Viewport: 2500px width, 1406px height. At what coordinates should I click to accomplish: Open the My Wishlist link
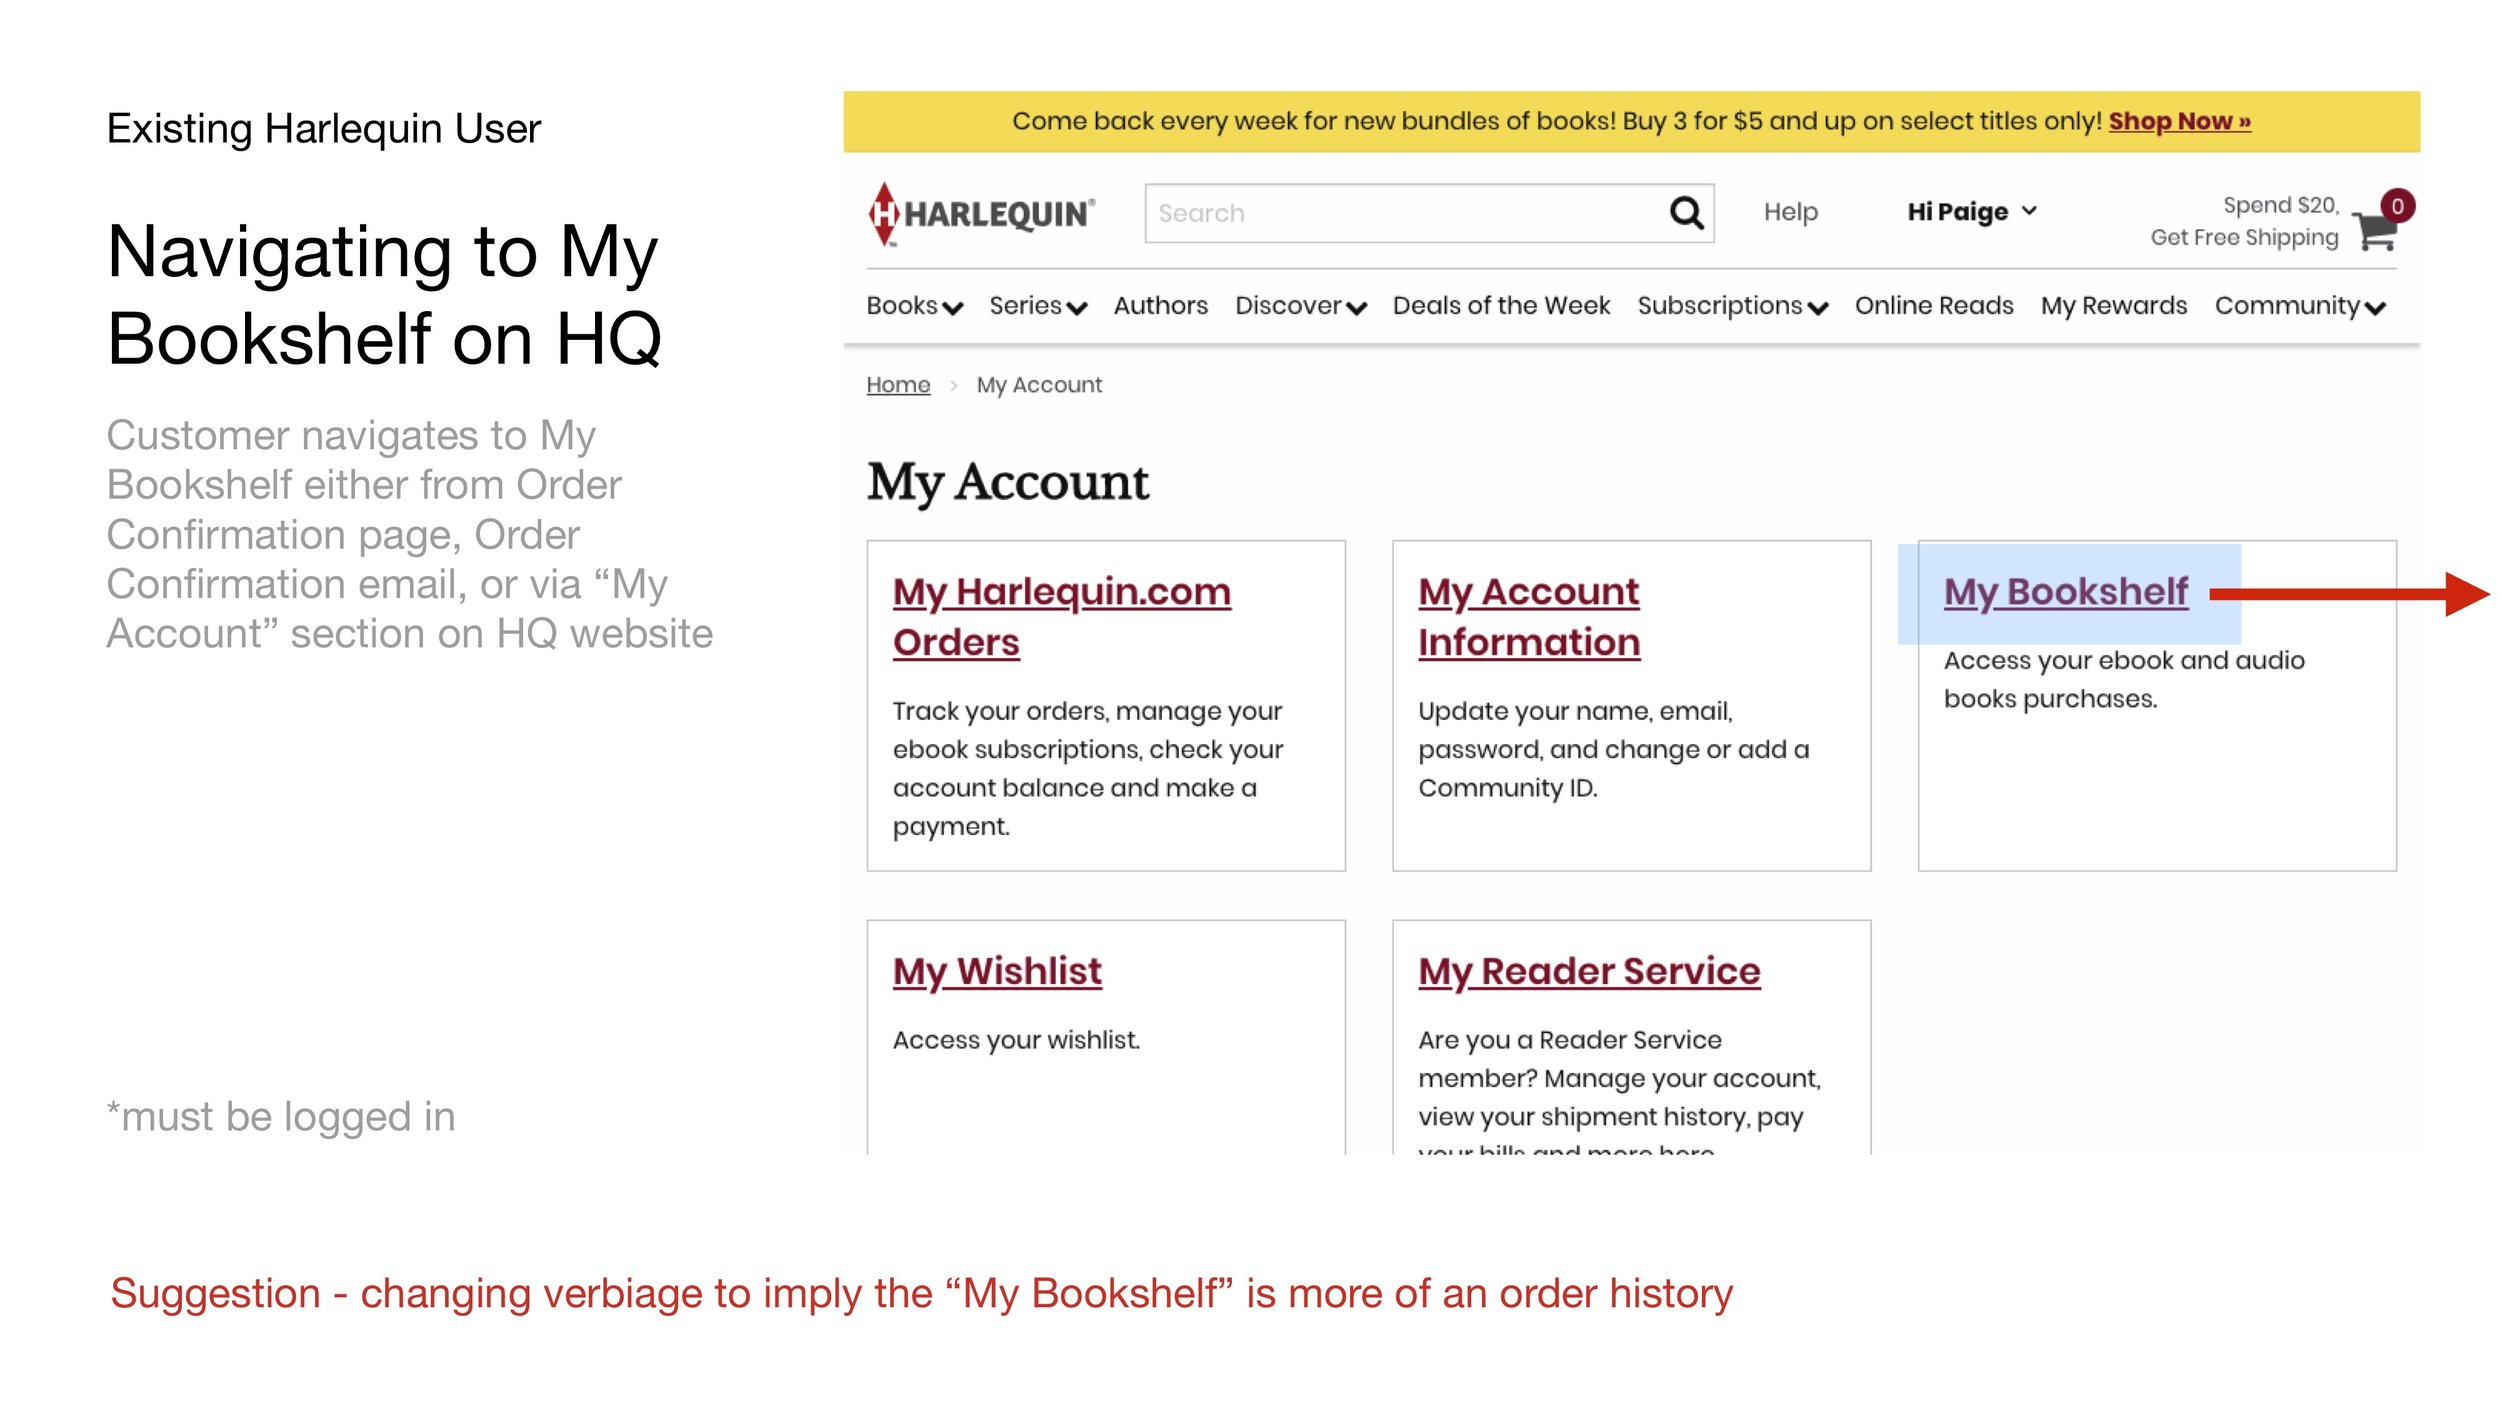(997, 972)
